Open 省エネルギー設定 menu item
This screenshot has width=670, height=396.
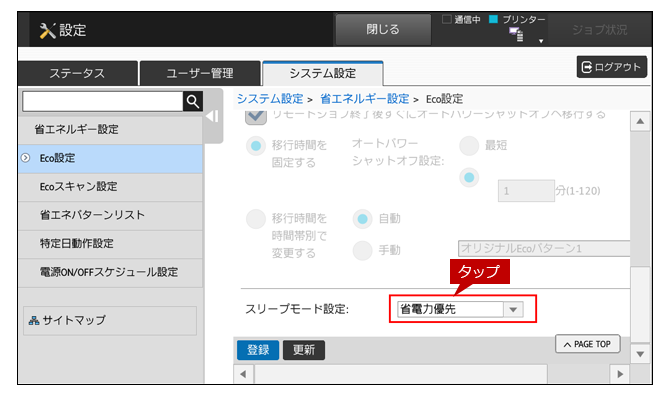111,129
